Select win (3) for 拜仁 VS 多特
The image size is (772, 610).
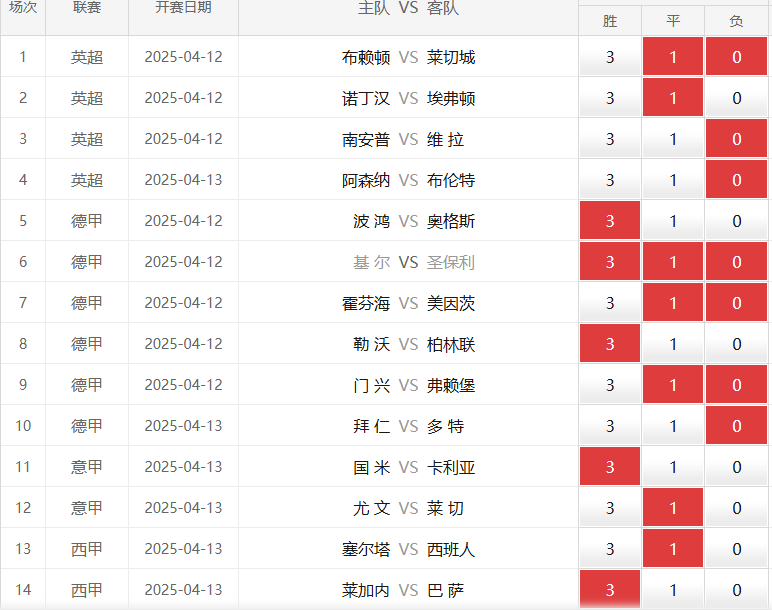(610, 425)
